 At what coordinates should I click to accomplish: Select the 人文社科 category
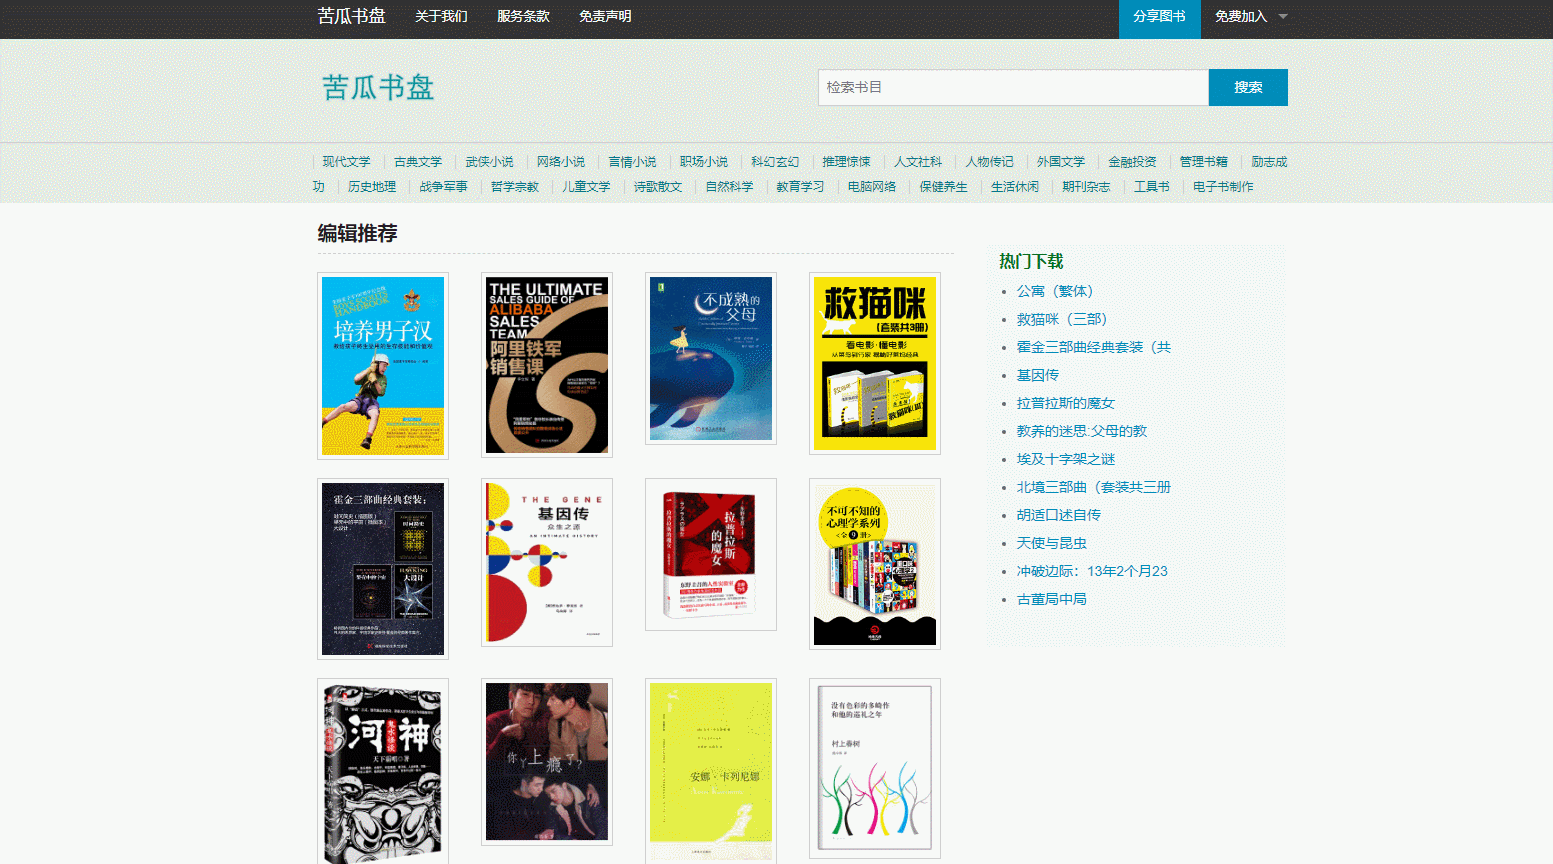click(918, 162)
